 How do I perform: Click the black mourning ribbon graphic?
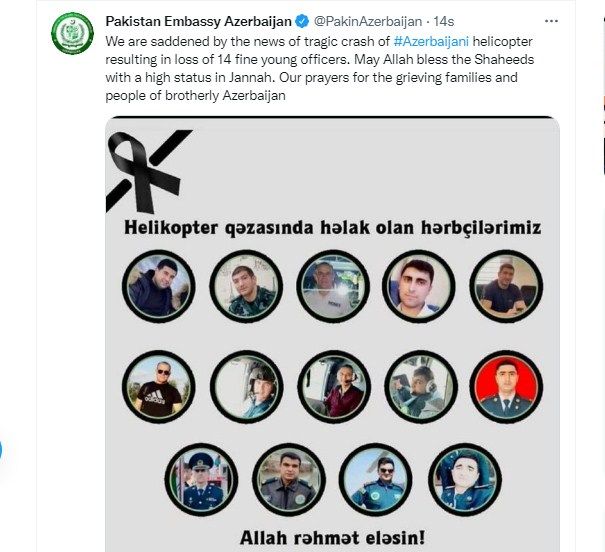tap(149, 171)
